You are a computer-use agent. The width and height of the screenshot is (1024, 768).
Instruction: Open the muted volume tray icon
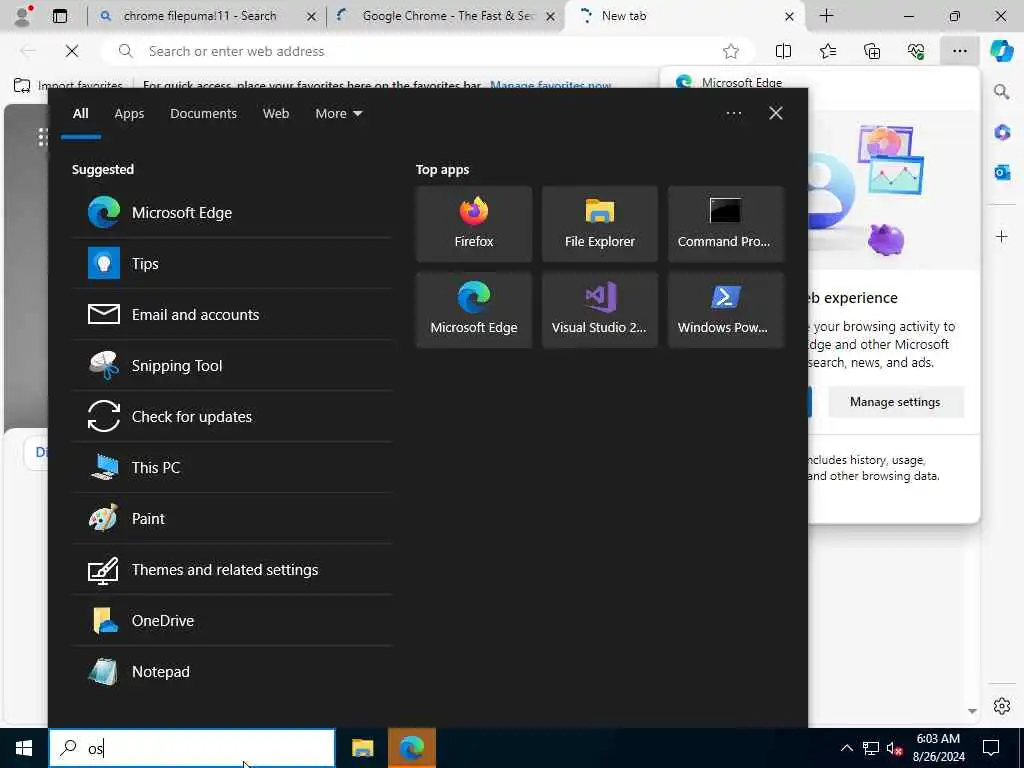894,748
